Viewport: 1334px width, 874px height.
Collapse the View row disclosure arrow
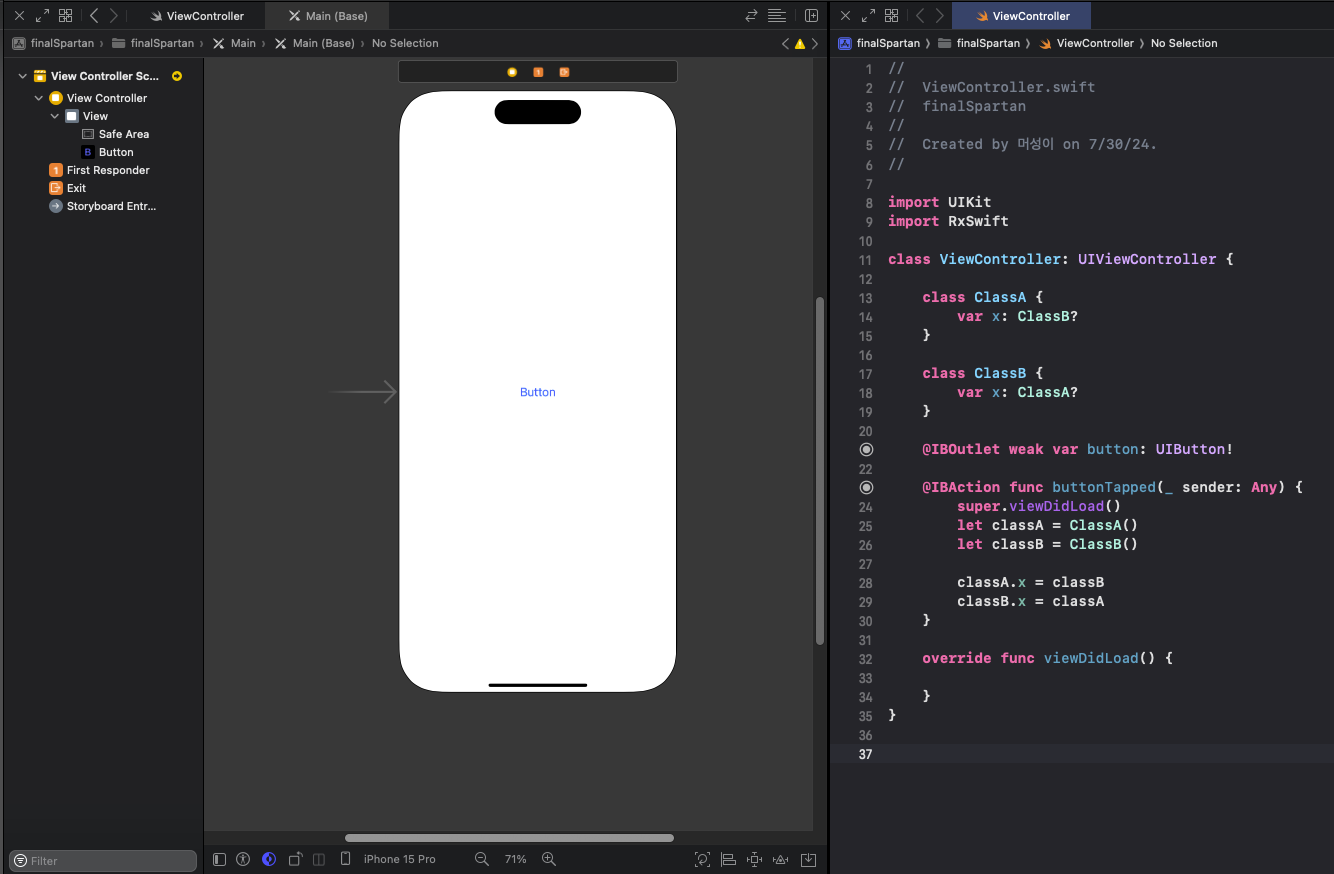(55, 116)
